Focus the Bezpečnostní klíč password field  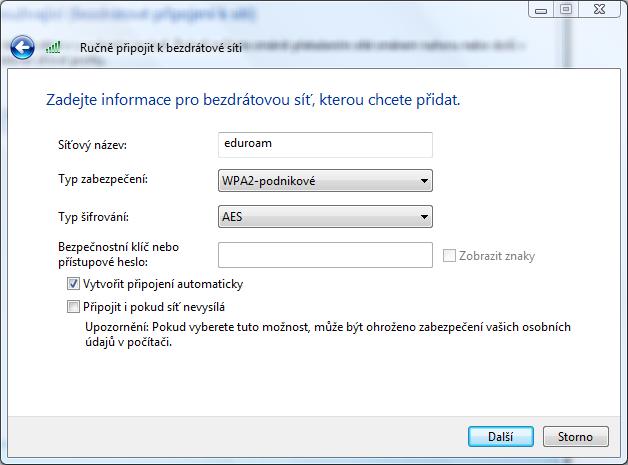click(x=325, y=255)
